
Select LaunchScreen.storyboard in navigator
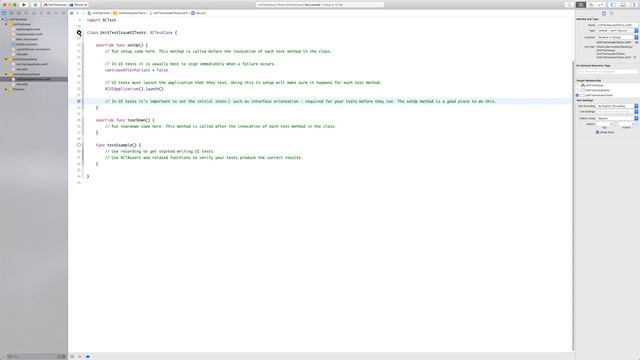point(33,49)
